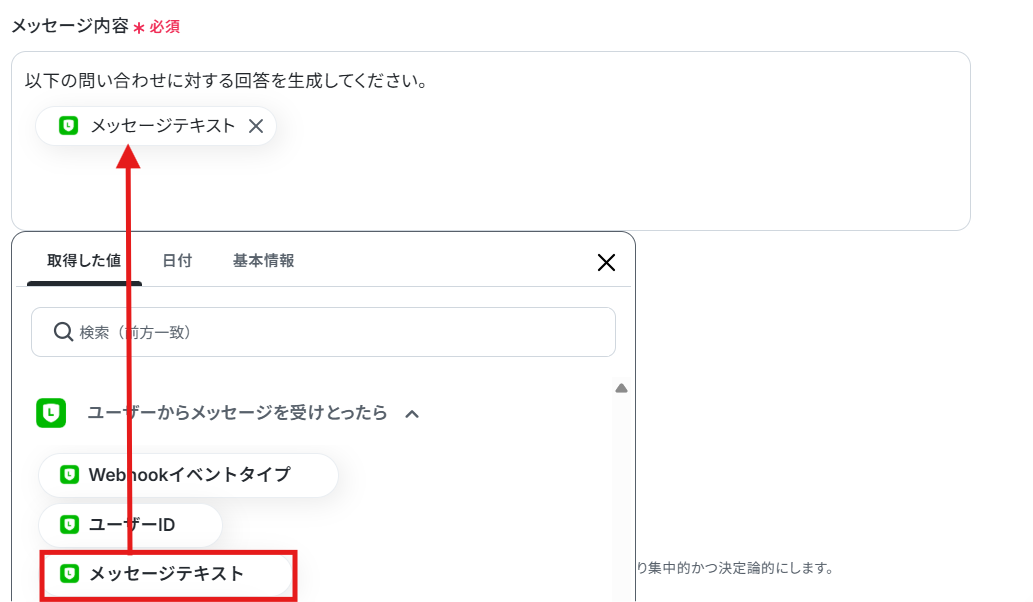This screenshot has height=602, width=1033.
Task: Collapse ユーザーからメッセージを受けとったら section chevron
Action: tap(412, 414)
